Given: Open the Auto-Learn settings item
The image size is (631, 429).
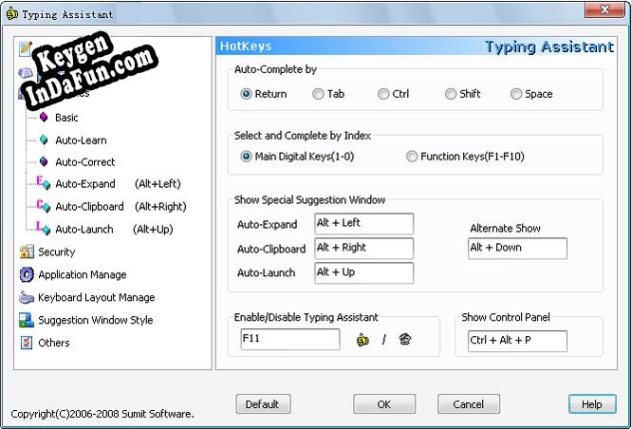Looking at the screenshot, I should pyautogui.click(x=81, y=140).
